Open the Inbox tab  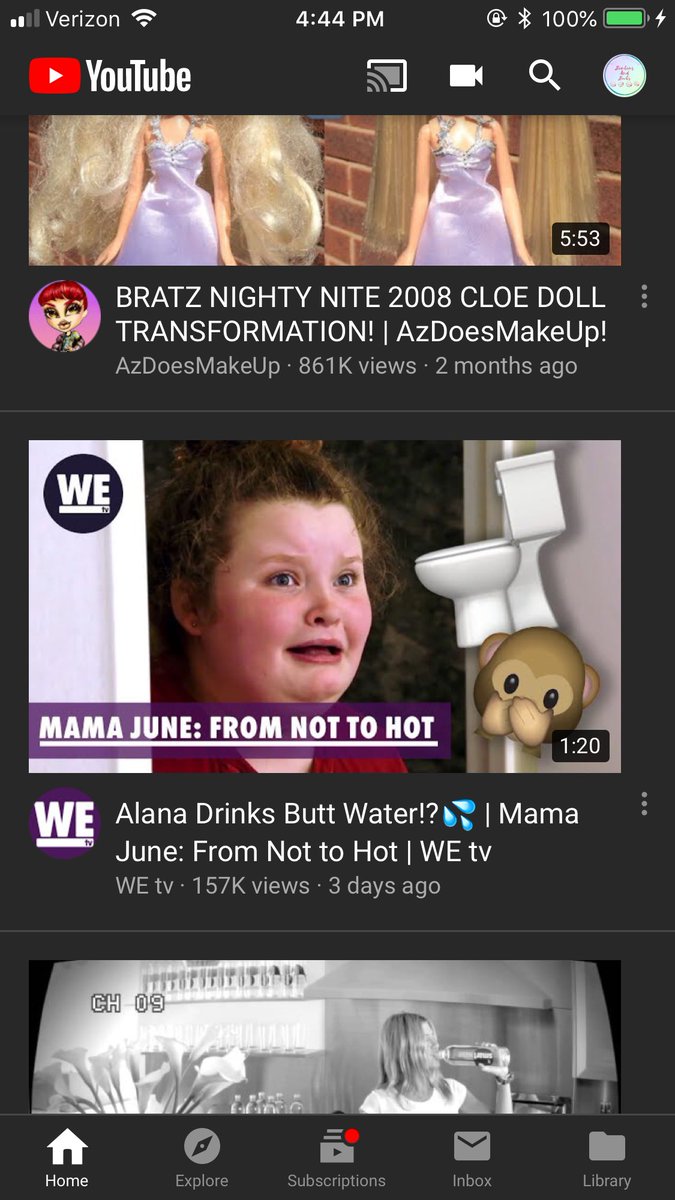(x=472, y=1158)
